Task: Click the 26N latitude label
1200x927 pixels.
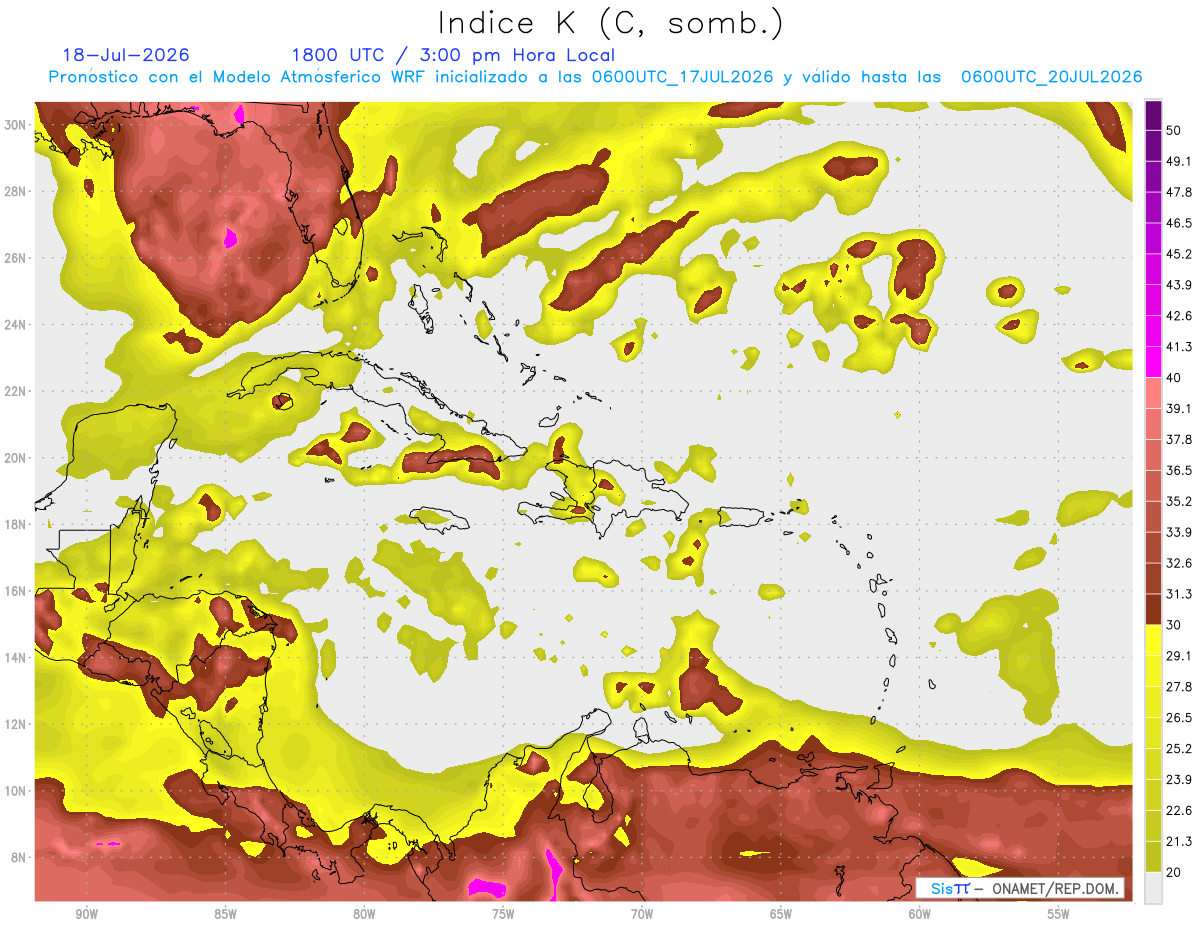Action: click(16, 257)
